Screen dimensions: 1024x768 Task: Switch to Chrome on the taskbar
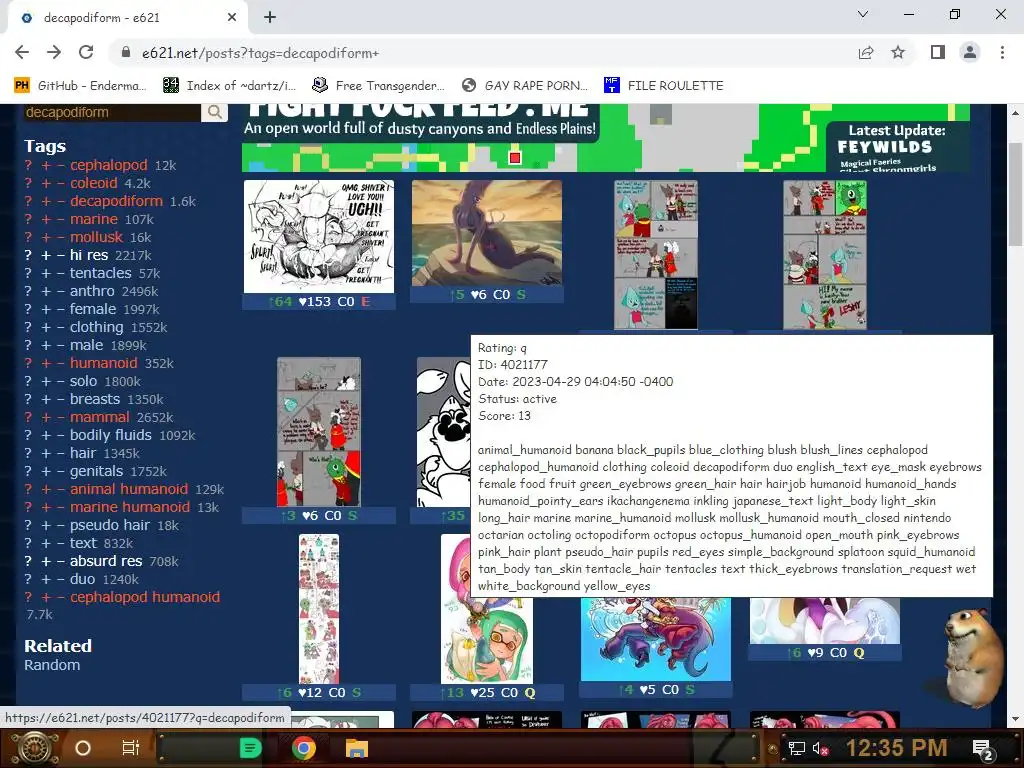(304, 748)
